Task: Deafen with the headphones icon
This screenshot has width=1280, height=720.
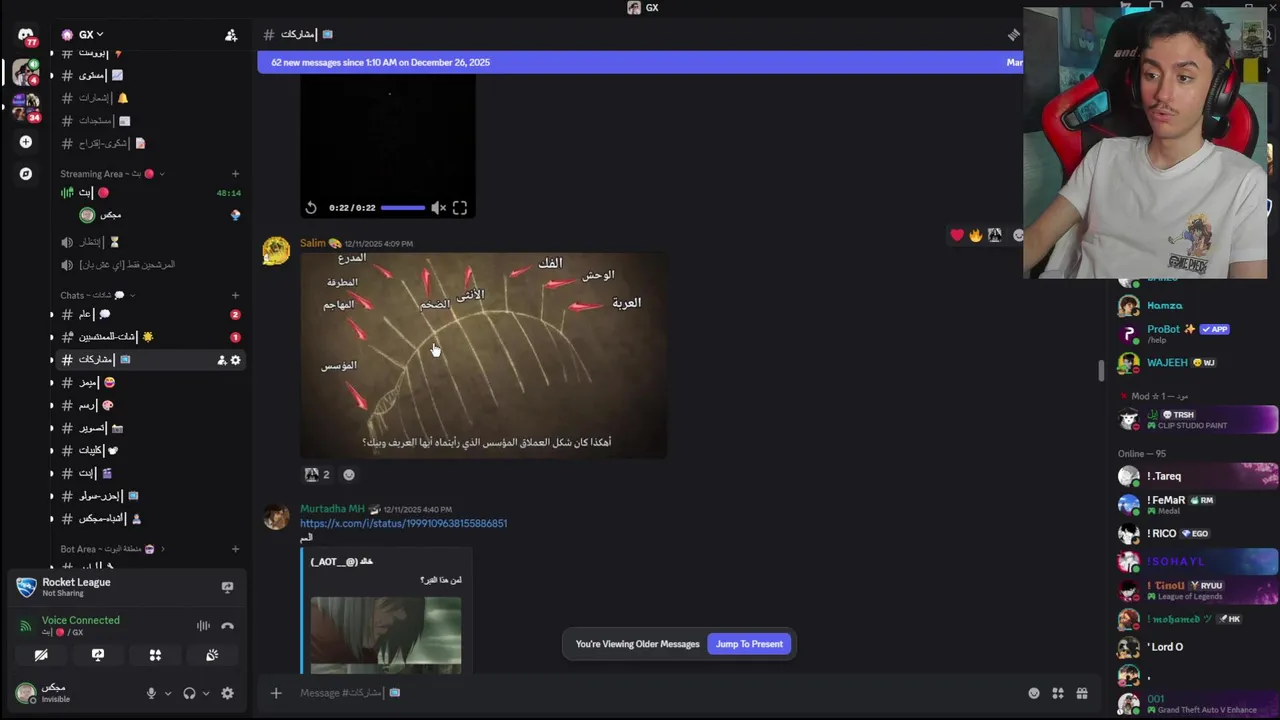Action: click(x=189, y=693)
